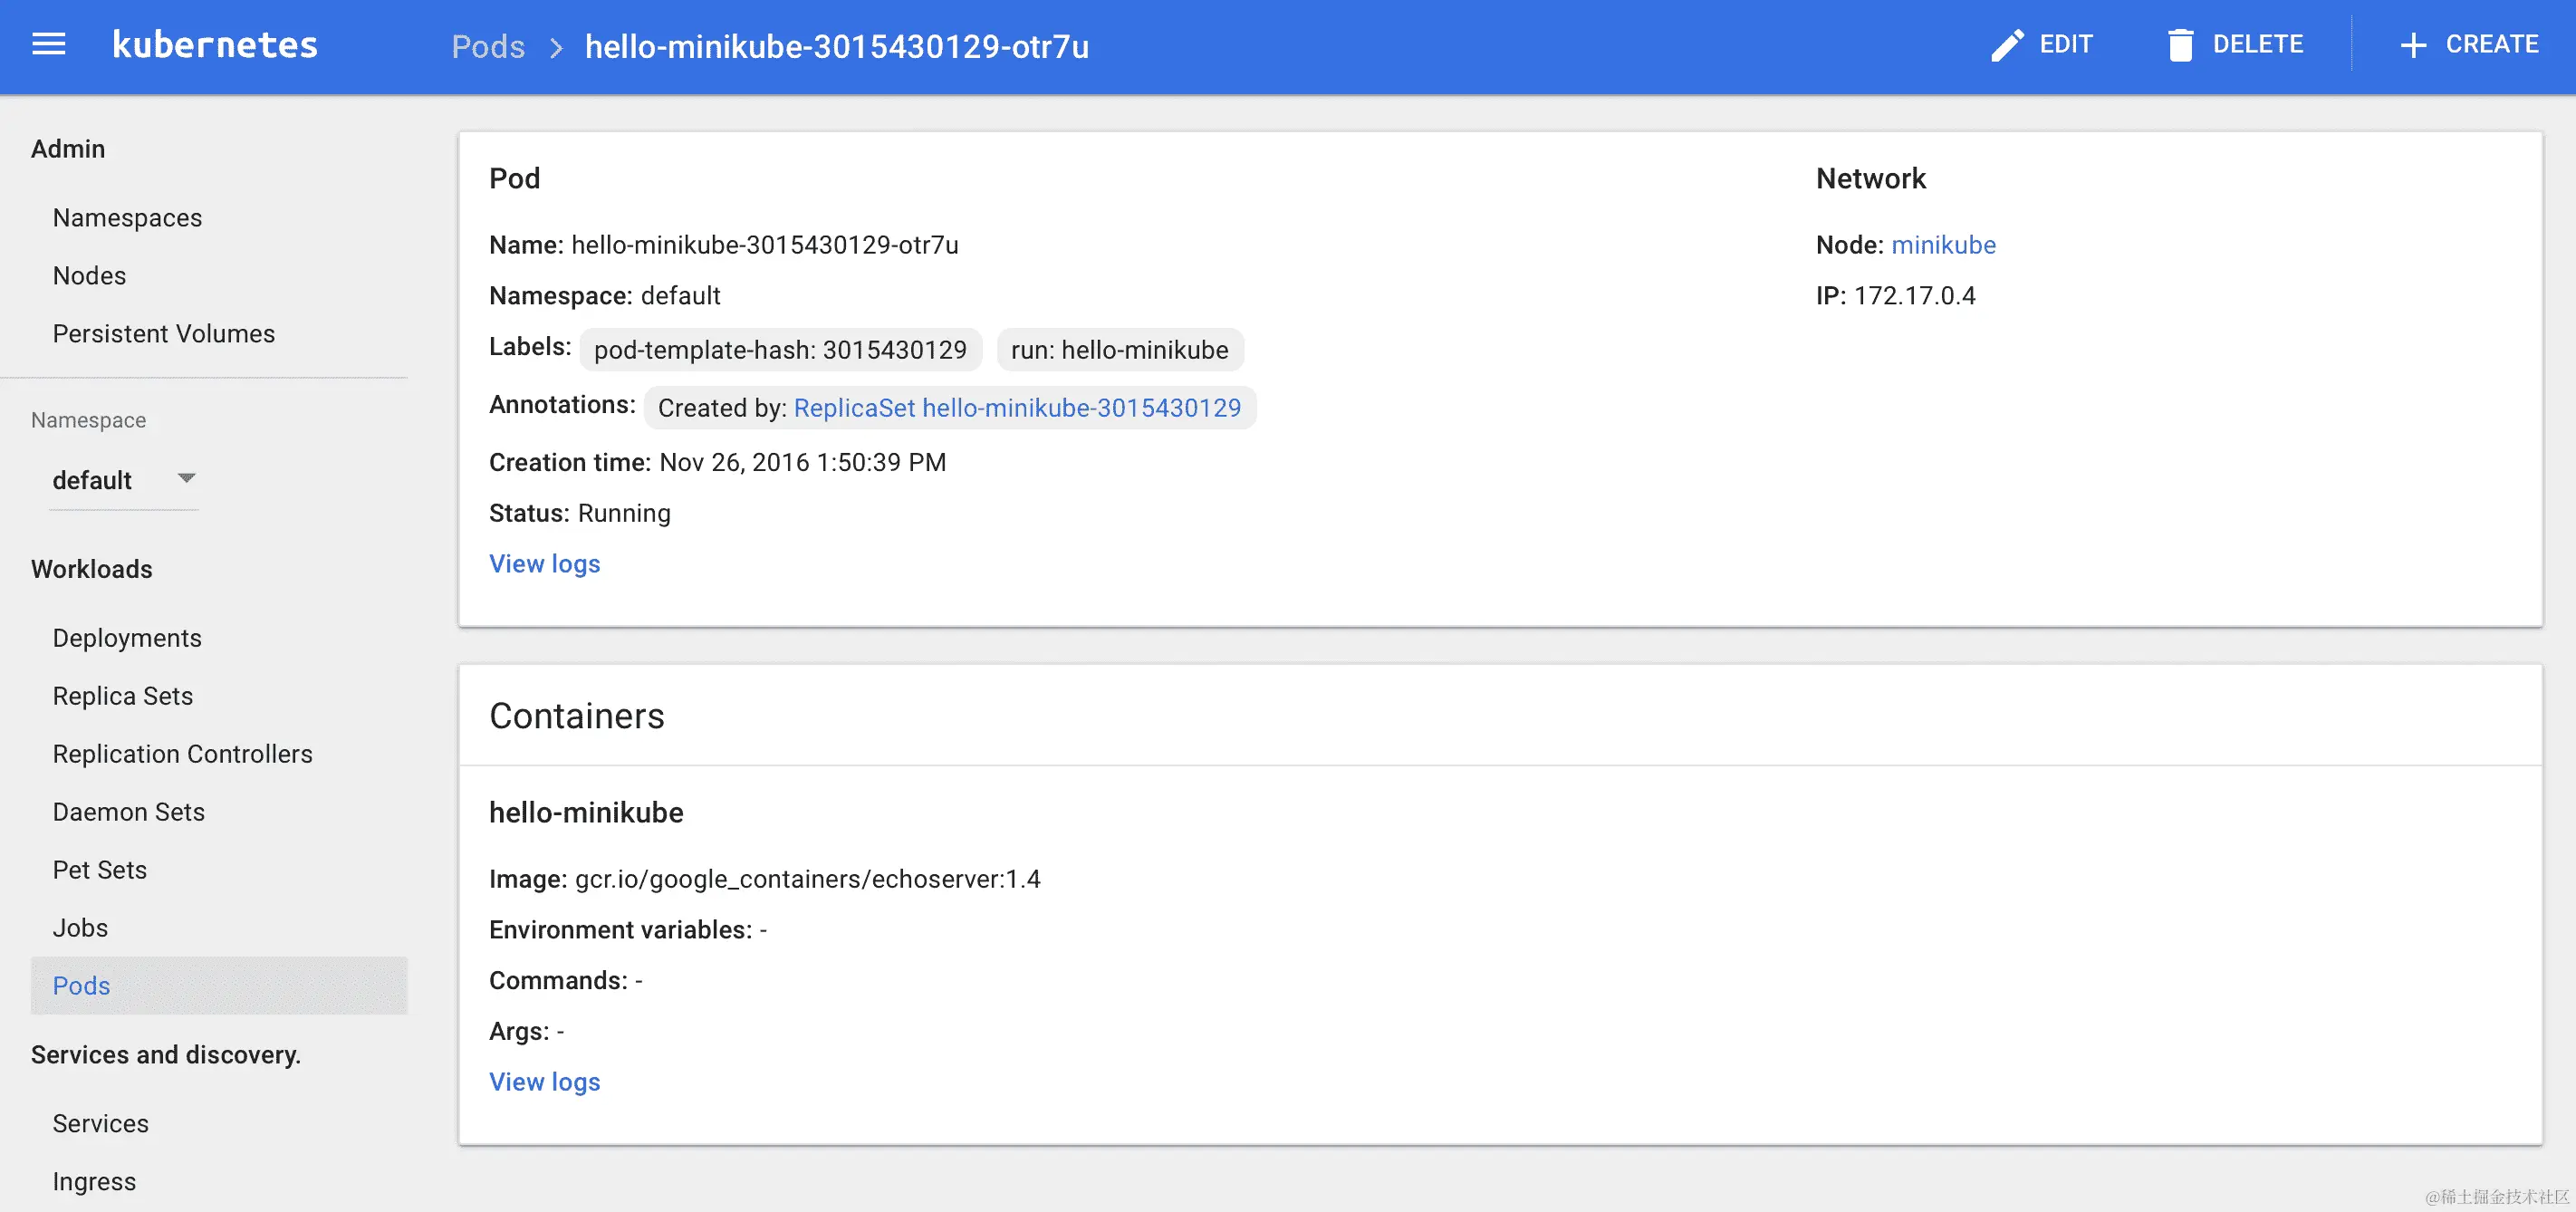Expand the namespace selector arrow

(x=186, y=479)
